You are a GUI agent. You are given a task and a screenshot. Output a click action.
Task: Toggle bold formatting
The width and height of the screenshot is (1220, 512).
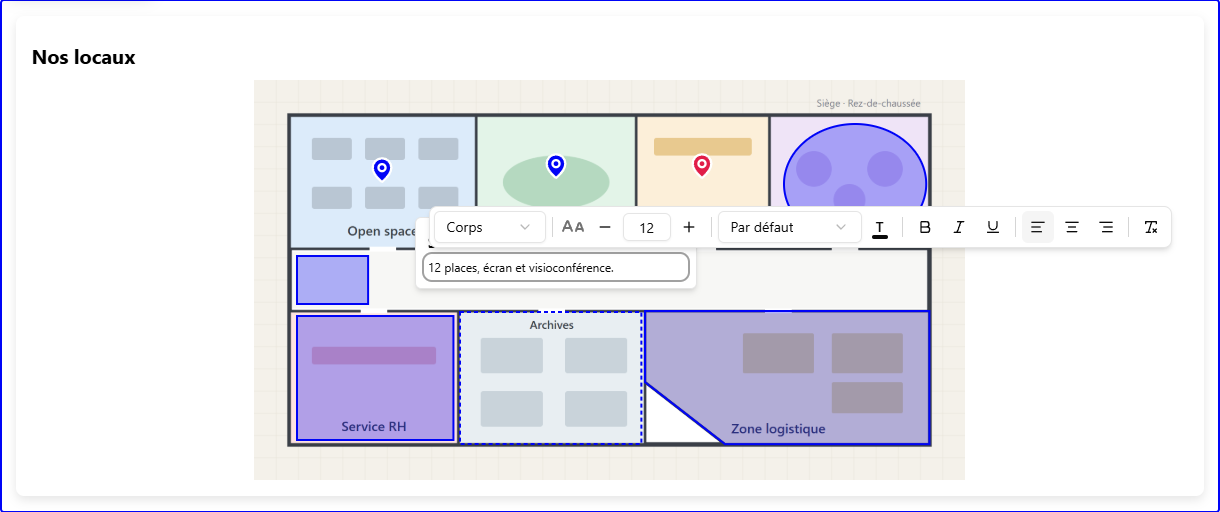(925, 227)
